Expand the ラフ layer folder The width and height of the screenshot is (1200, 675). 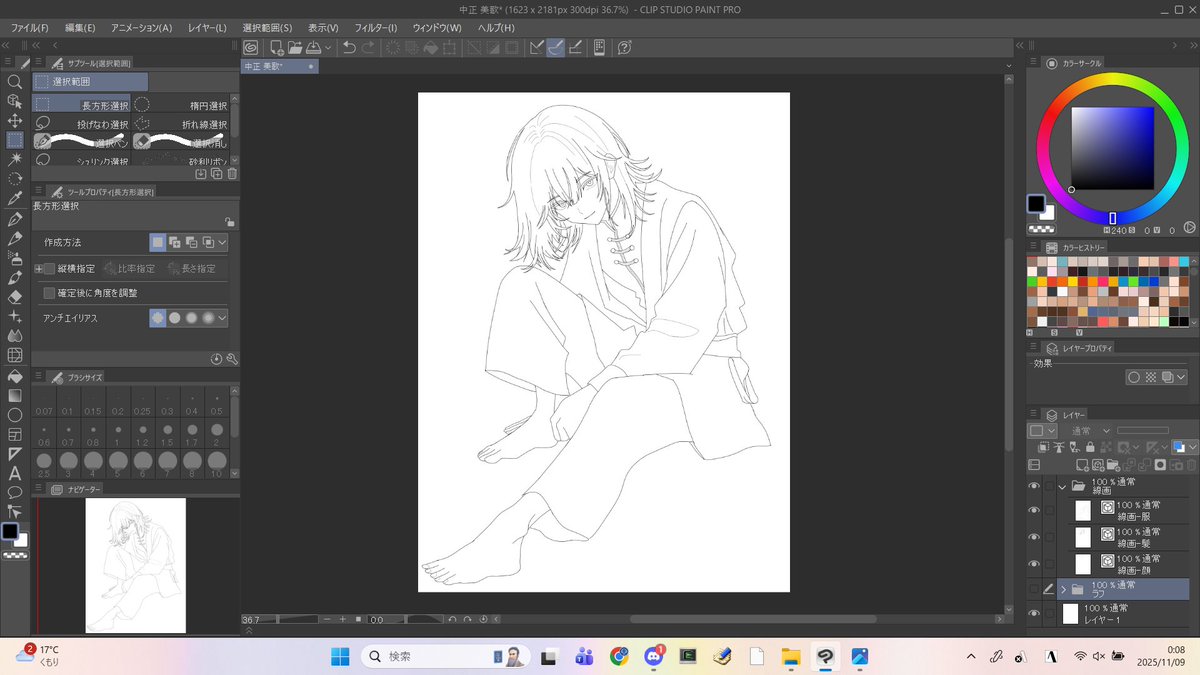pyautogui.click(x=1063, y=588)
